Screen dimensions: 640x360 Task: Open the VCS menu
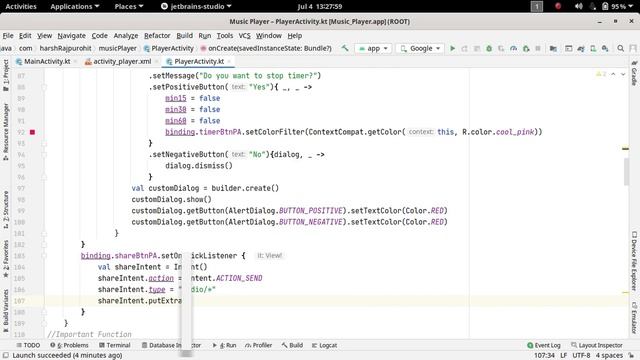244,36
